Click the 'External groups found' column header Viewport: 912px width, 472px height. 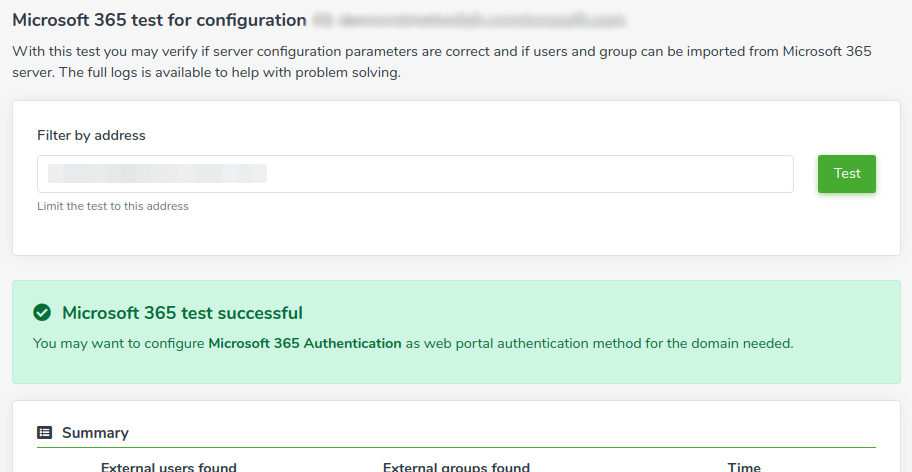457,466
